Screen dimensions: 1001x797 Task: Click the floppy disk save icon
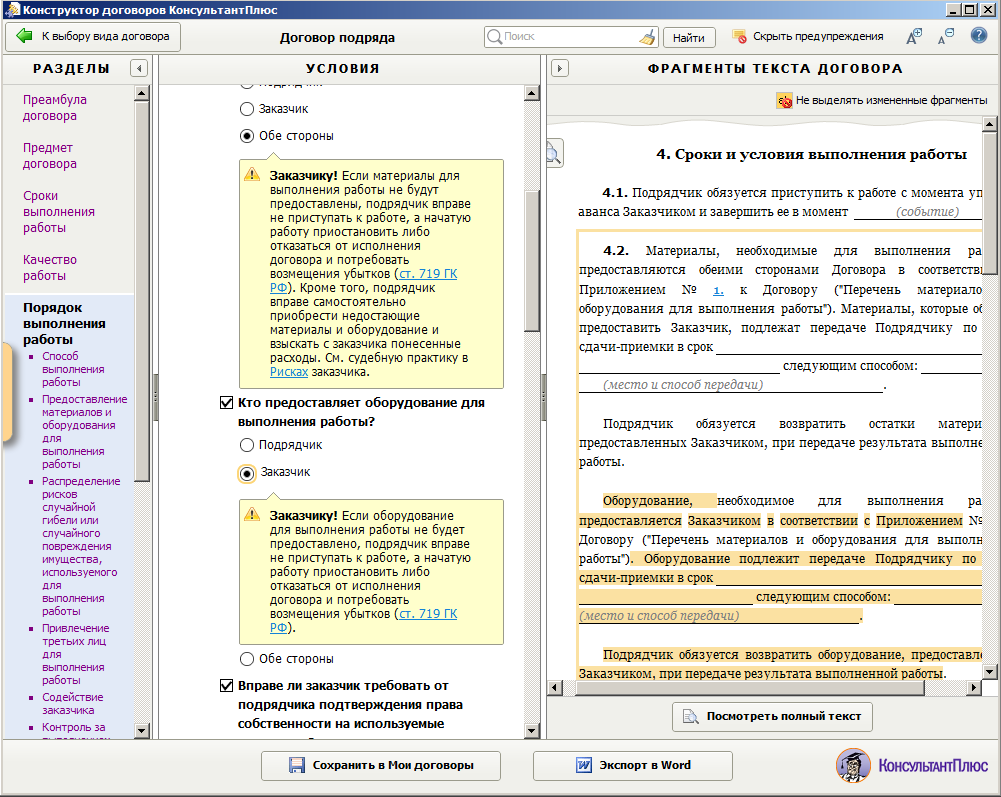point(297,765)
